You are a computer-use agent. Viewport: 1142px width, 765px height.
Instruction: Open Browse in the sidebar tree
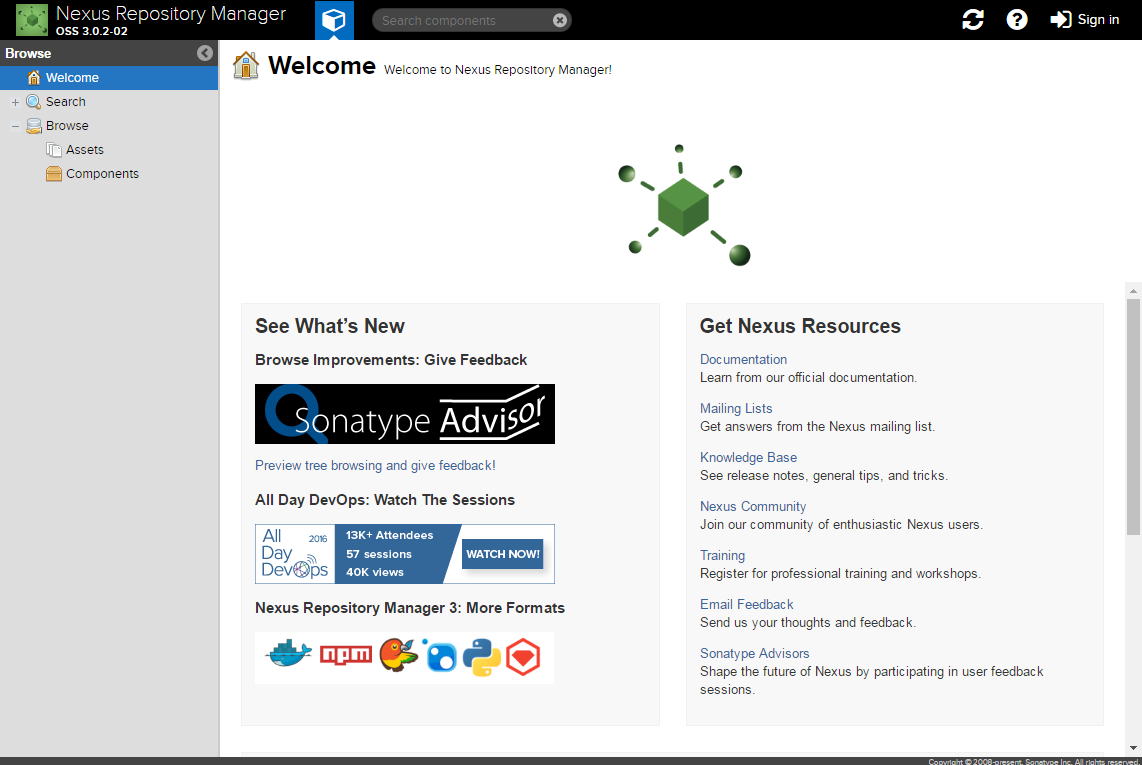(67, 126)
